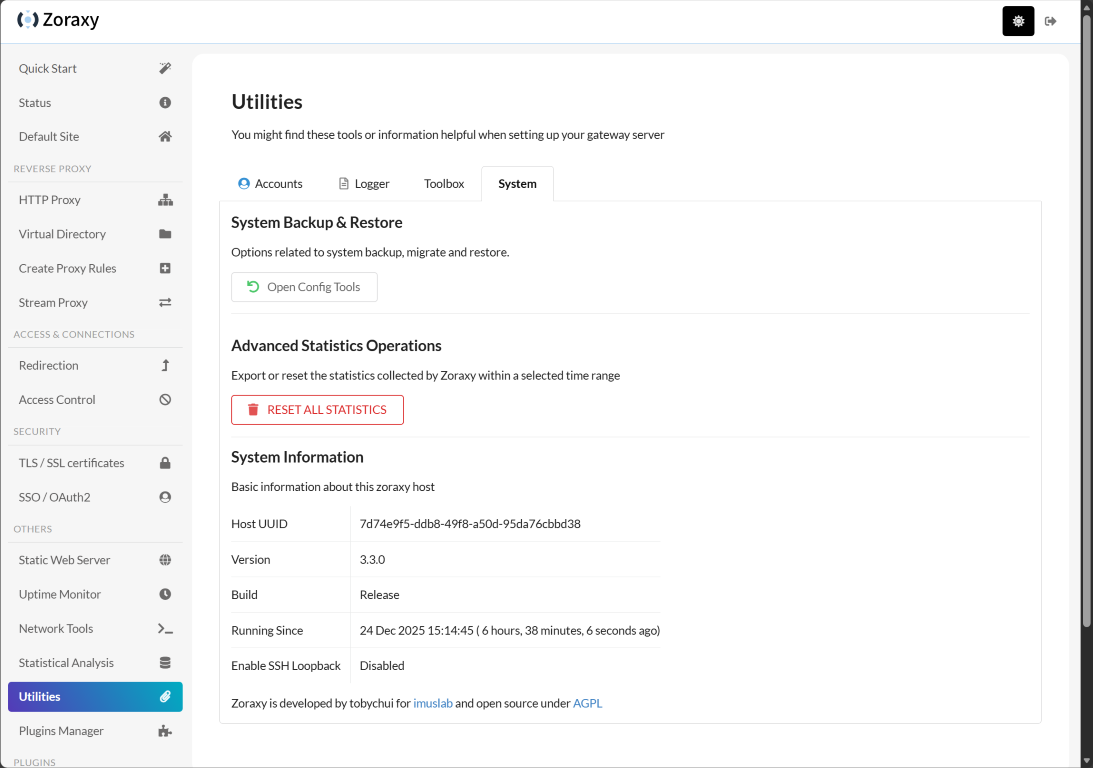Go to Access Control menu item
1093x768 pixels.
pyautogui.click(x=57, y=400)
